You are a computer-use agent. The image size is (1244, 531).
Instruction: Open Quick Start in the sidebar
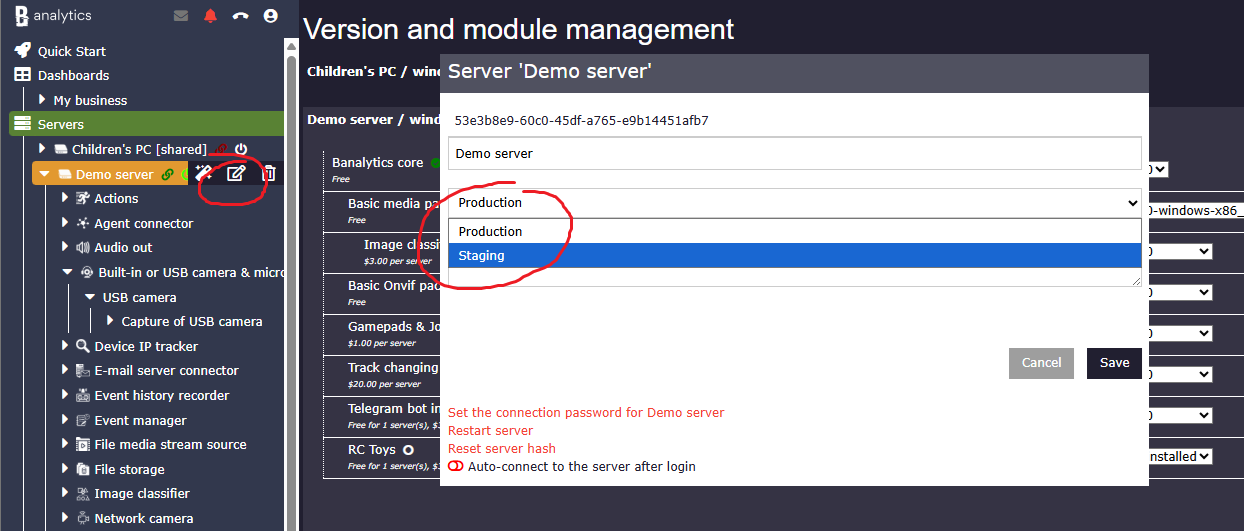click(x=71, y=51)
